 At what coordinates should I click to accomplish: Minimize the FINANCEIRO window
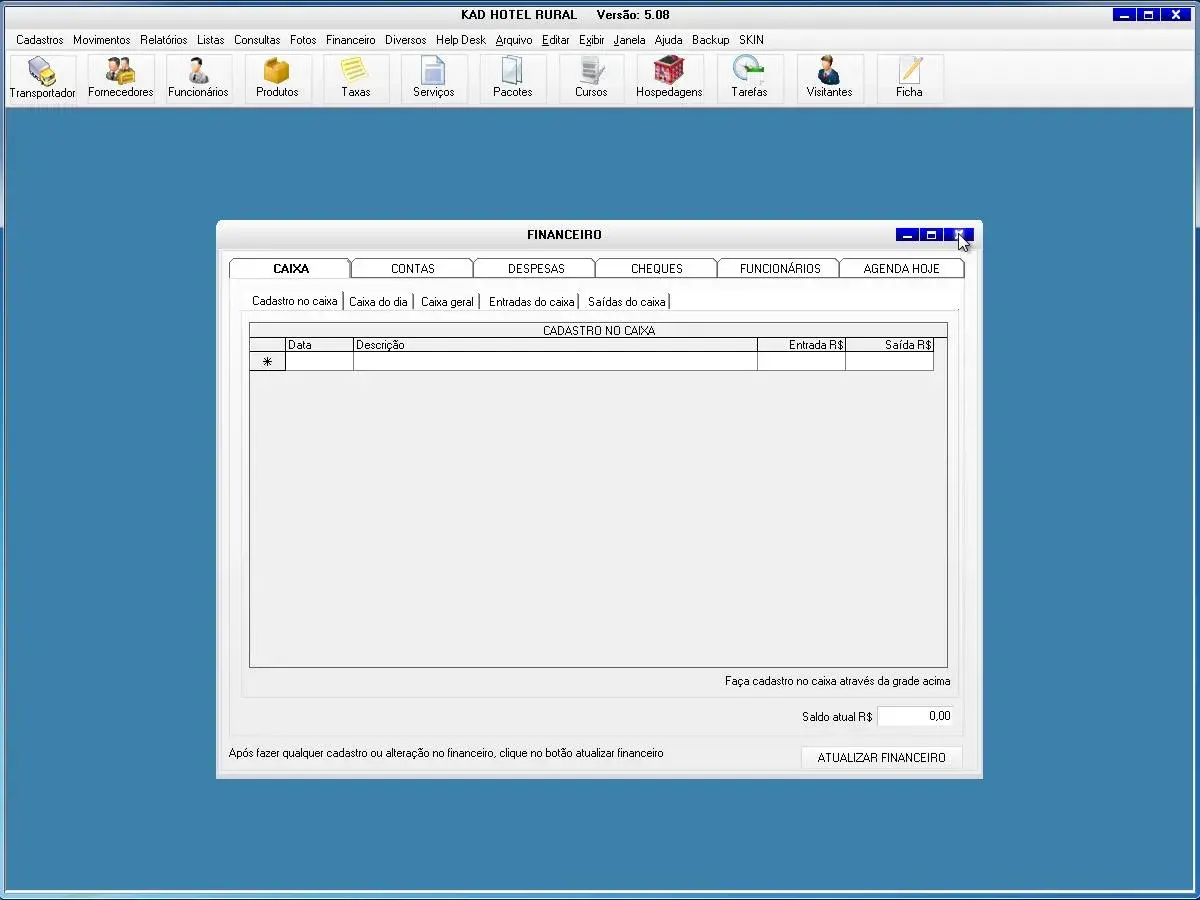[x=908, y=235]
